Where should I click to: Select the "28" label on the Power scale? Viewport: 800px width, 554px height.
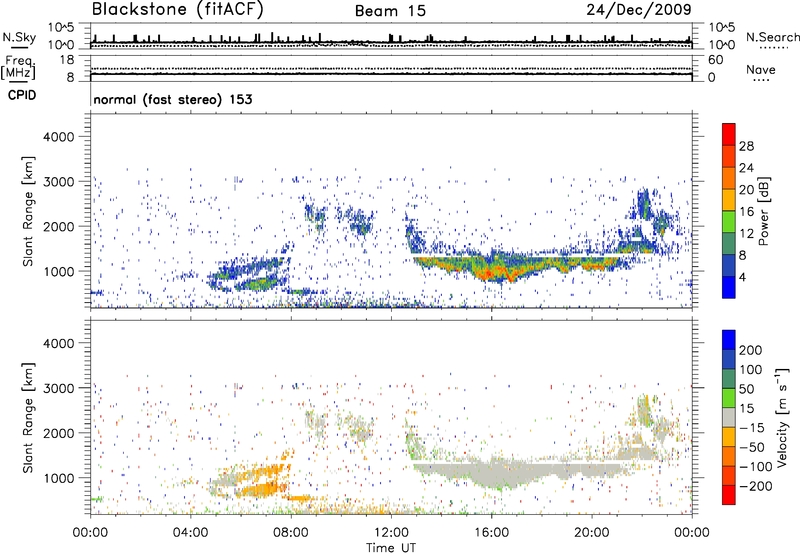(746, 146)
